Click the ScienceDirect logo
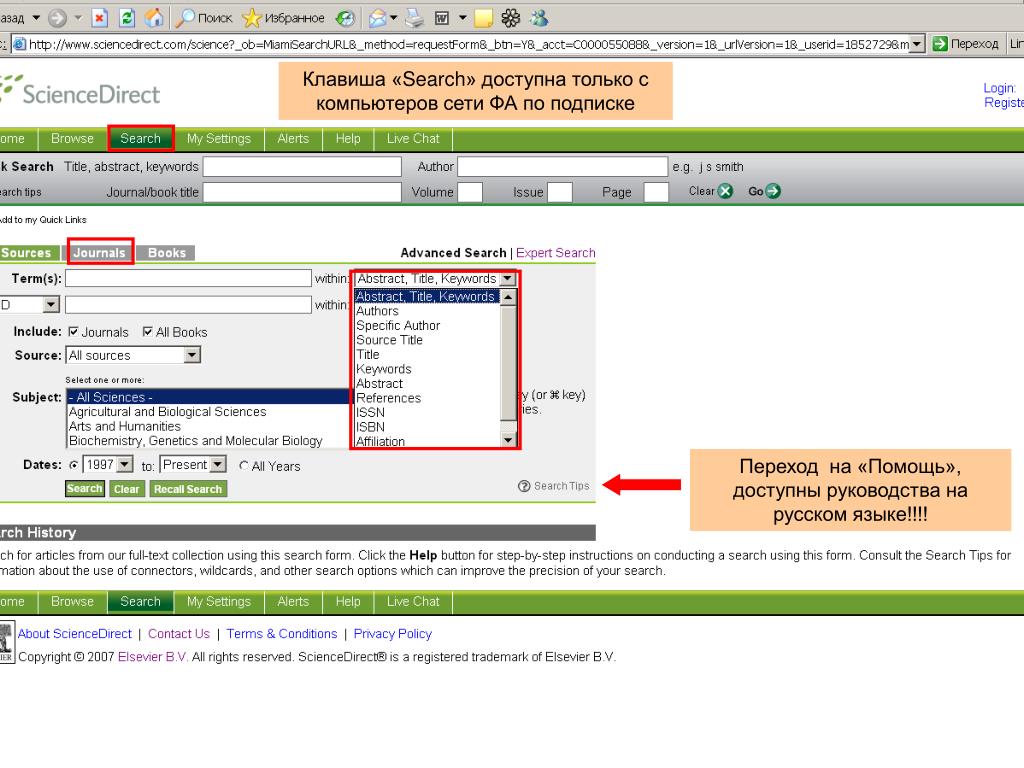The width and height of the screenshot is (1024, 768). point(80,92)
